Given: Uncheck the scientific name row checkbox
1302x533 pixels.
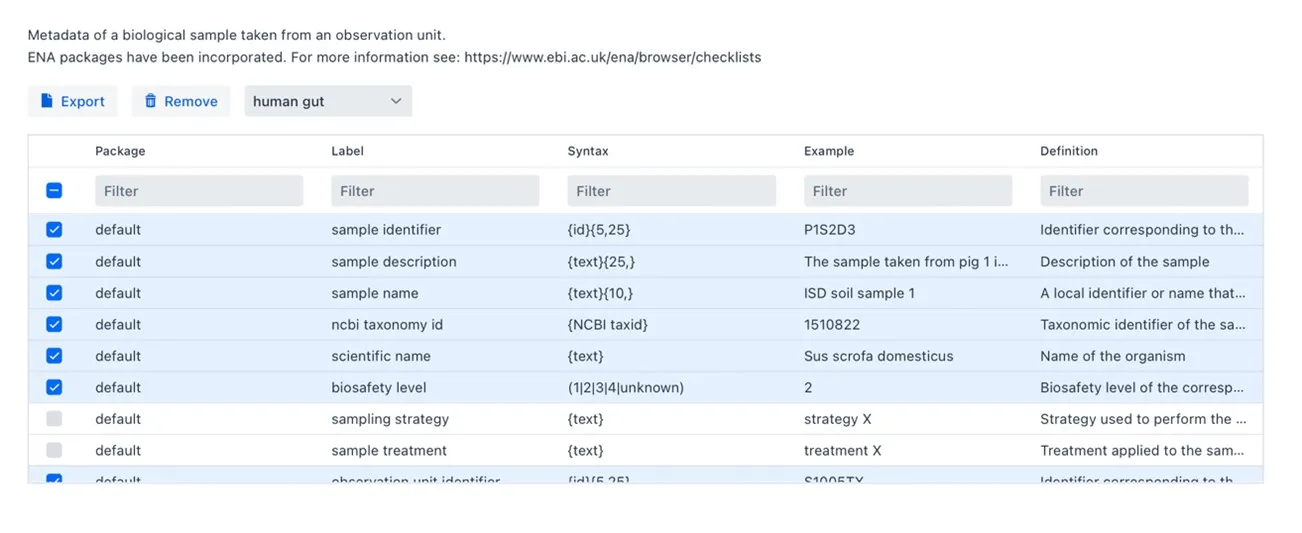Looking at the screenshot, I should pyautogui.click(x=54, y=356).
